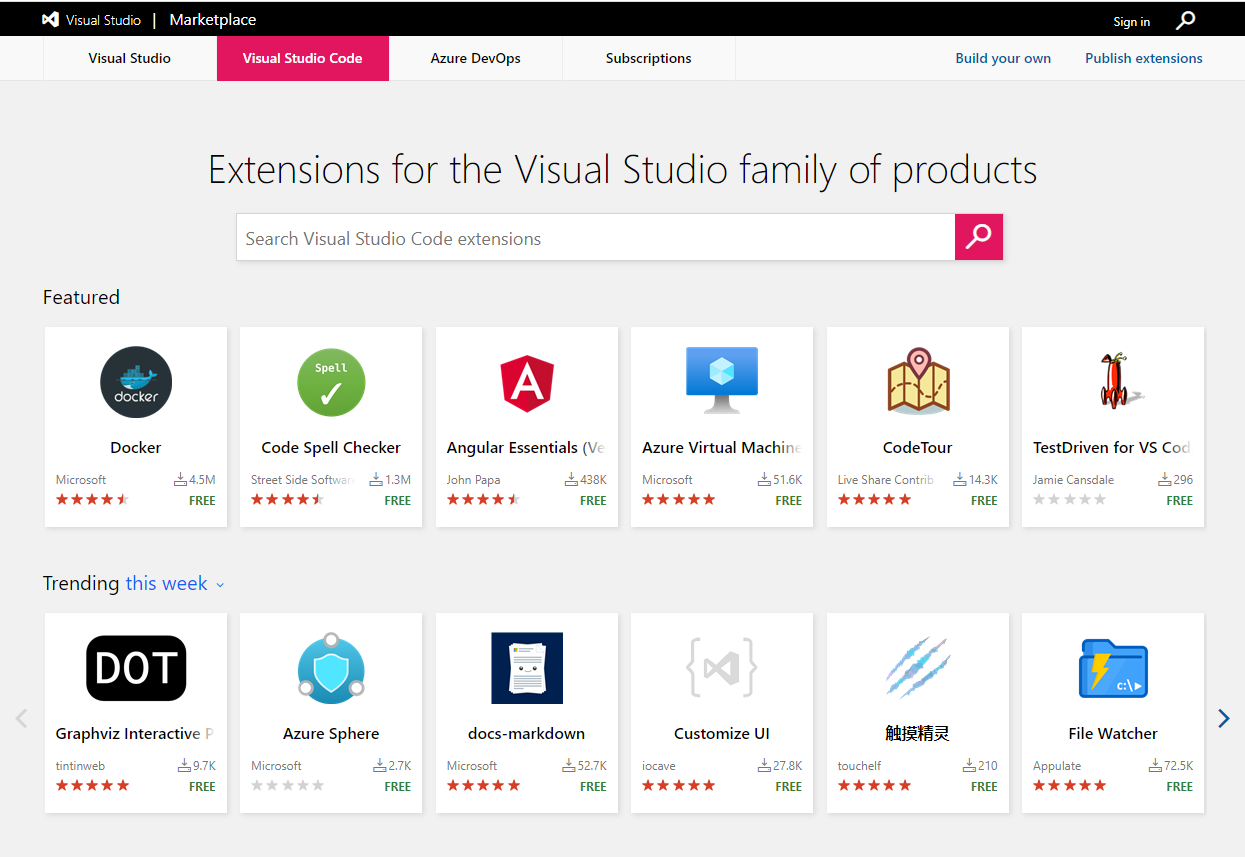The width and height of the screenshot is (1245, 857).
Task: Open the Azure Virtual Machines monitor icon
Action: (722, 380)
